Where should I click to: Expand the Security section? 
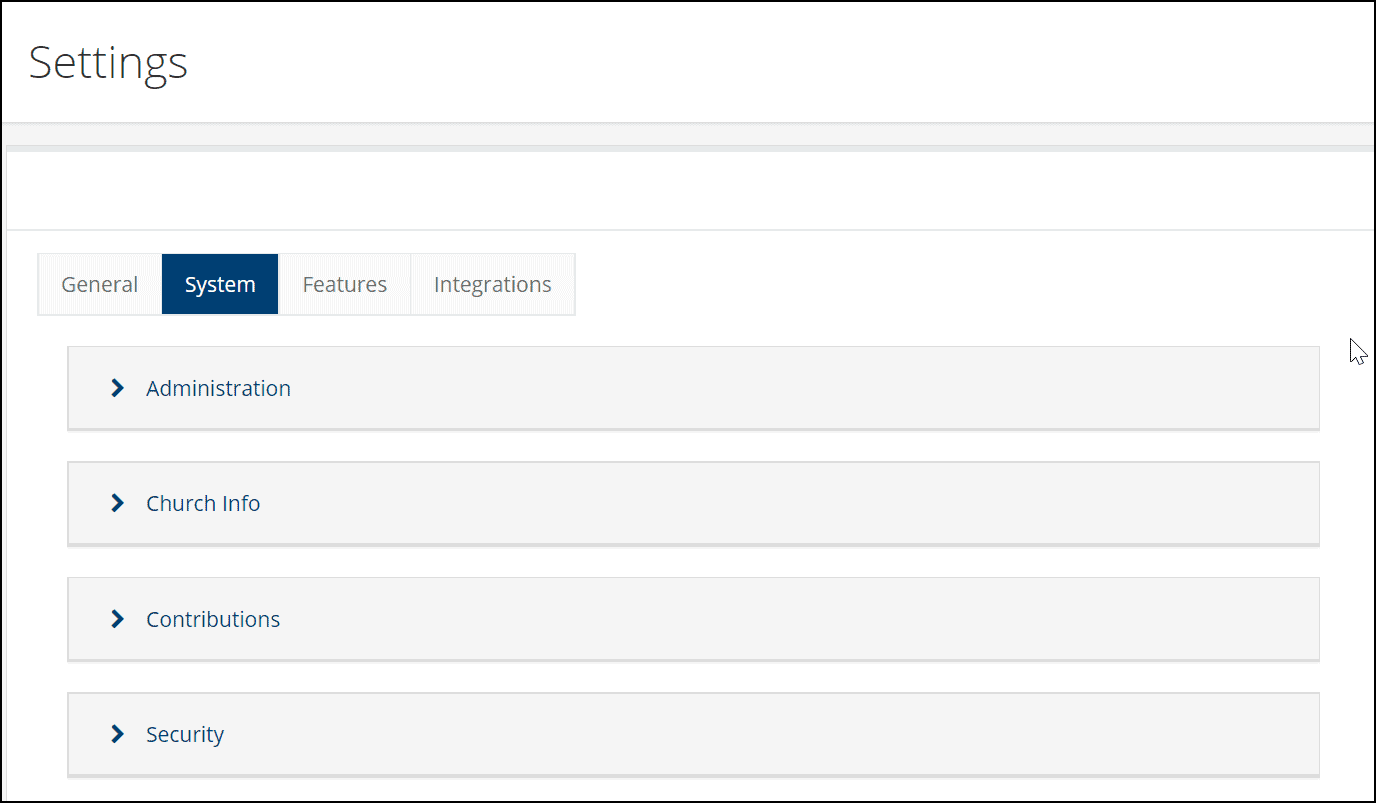coord(693,734)
